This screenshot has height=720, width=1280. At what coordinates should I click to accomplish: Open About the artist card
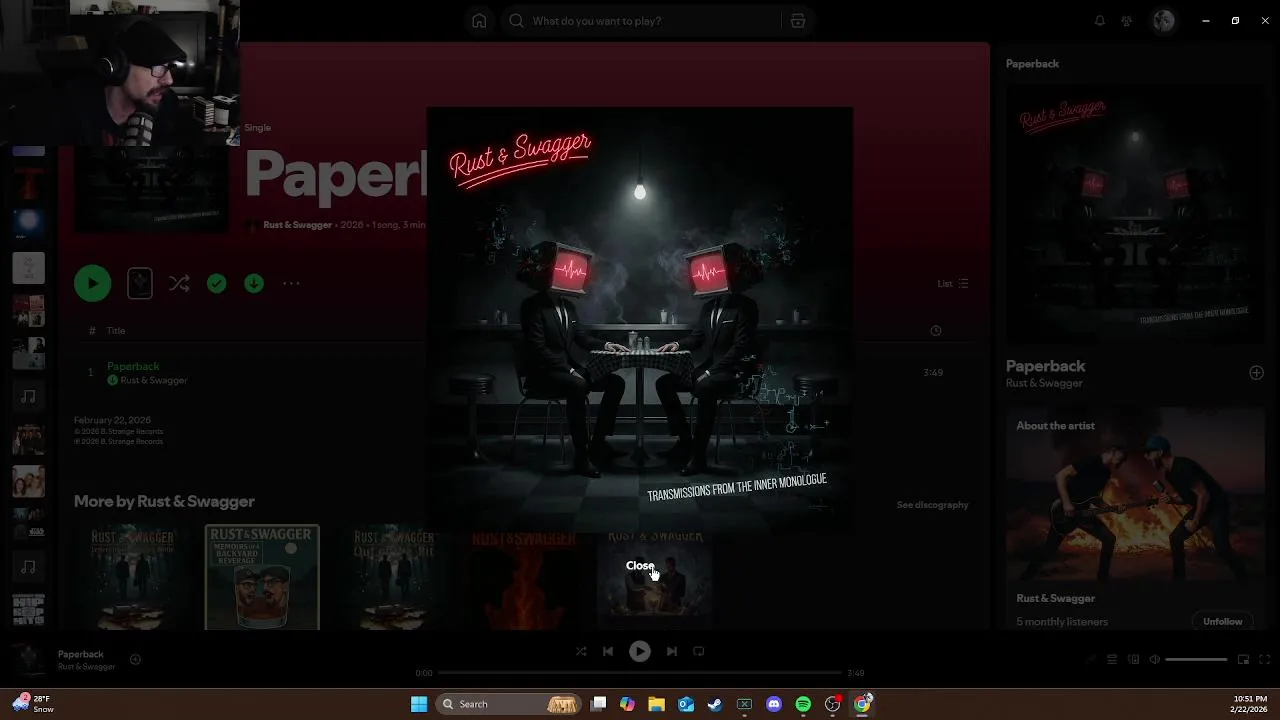click(x=1135, y=520)
